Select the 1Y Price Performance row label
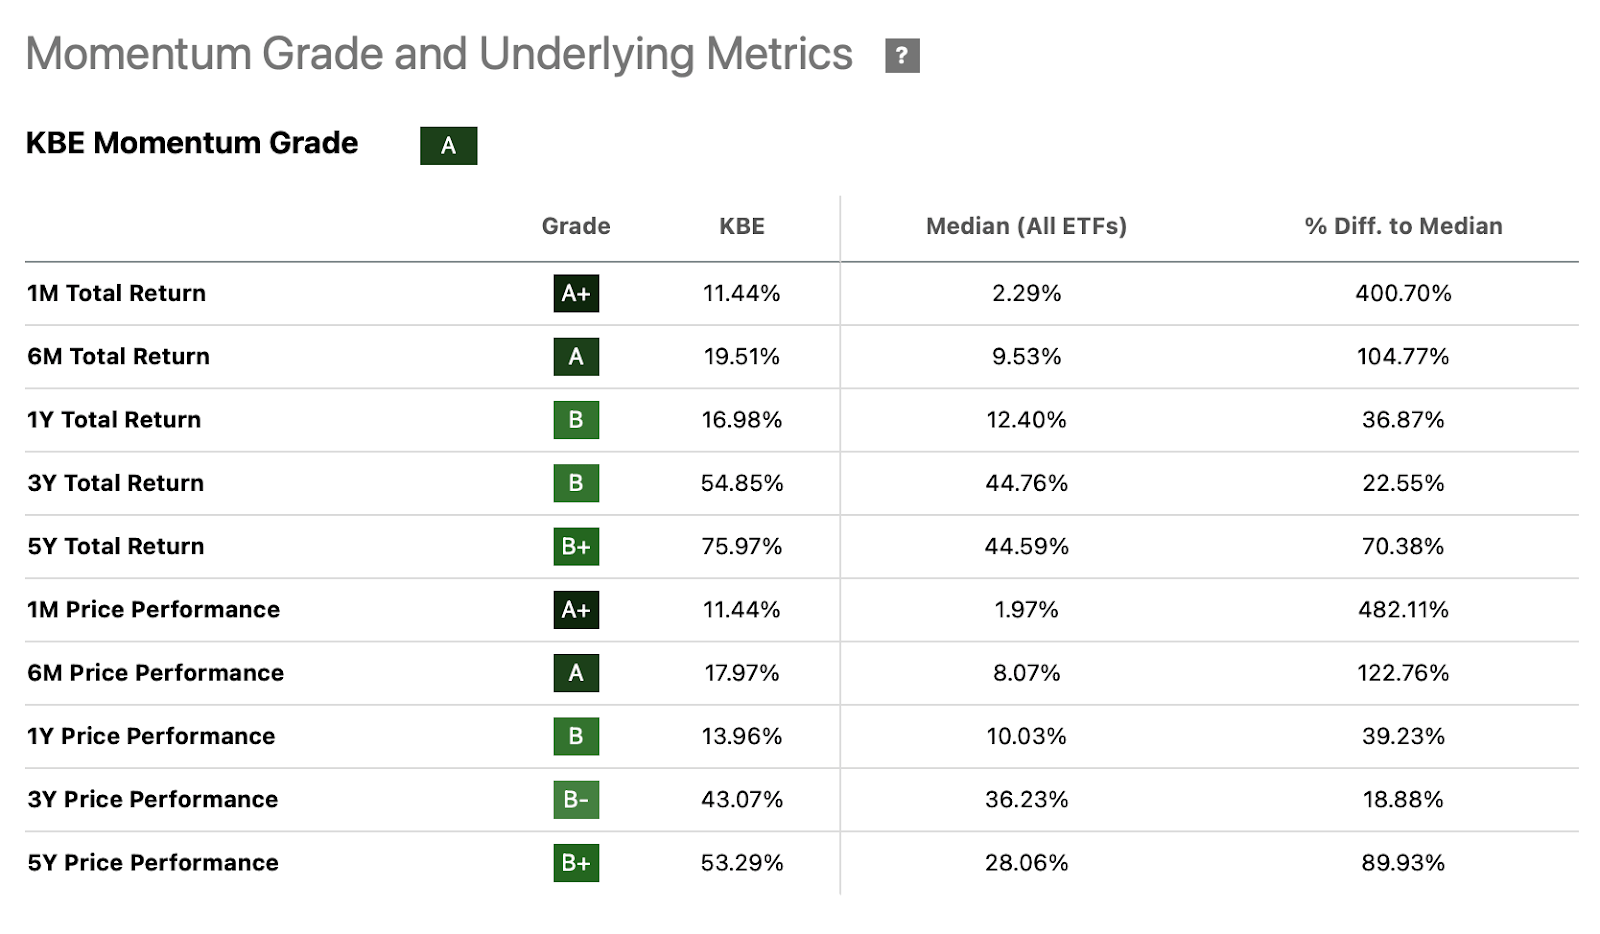This screenshot has width=1600, height=934. 151,737
